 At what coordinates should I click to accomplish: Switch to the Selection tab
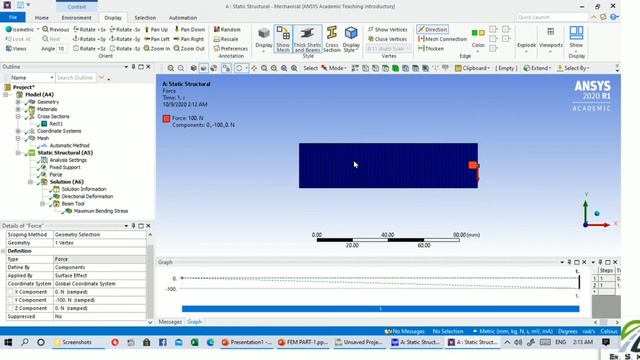pyautogui.click(x=145, y=18)
